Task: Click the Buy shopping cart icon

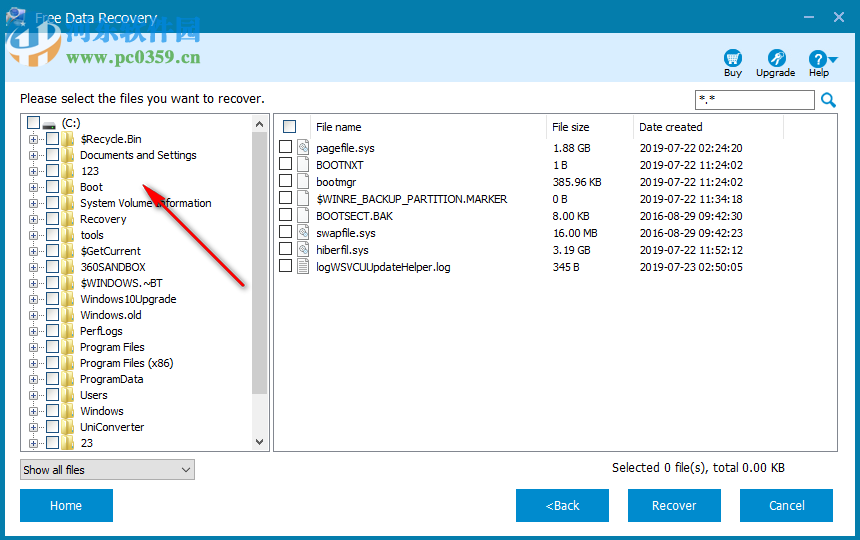Action: [x=732, y=58]
